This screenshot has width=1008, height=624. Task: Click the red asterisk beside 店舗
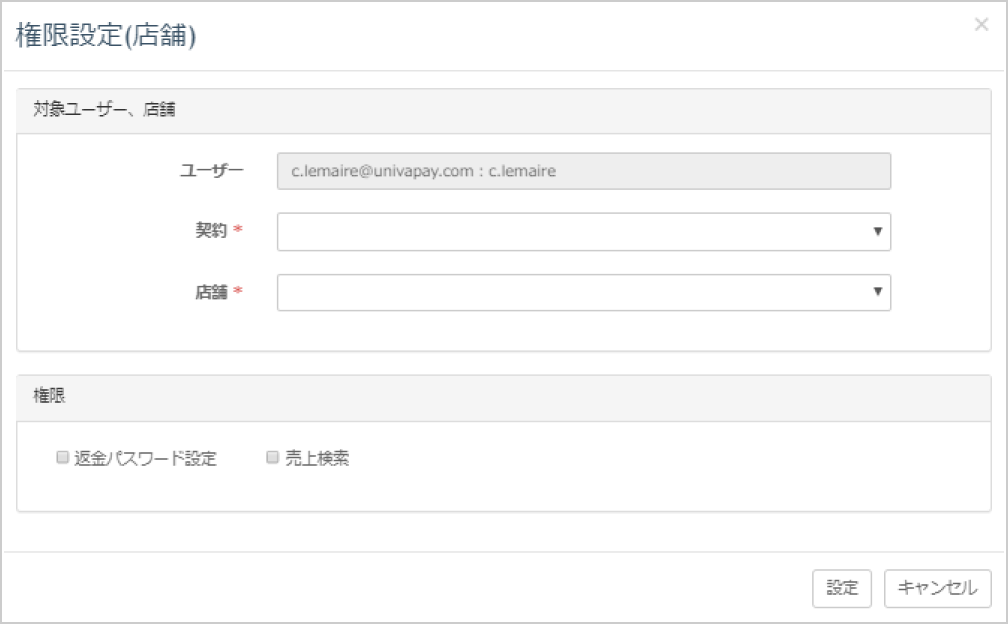238,293
